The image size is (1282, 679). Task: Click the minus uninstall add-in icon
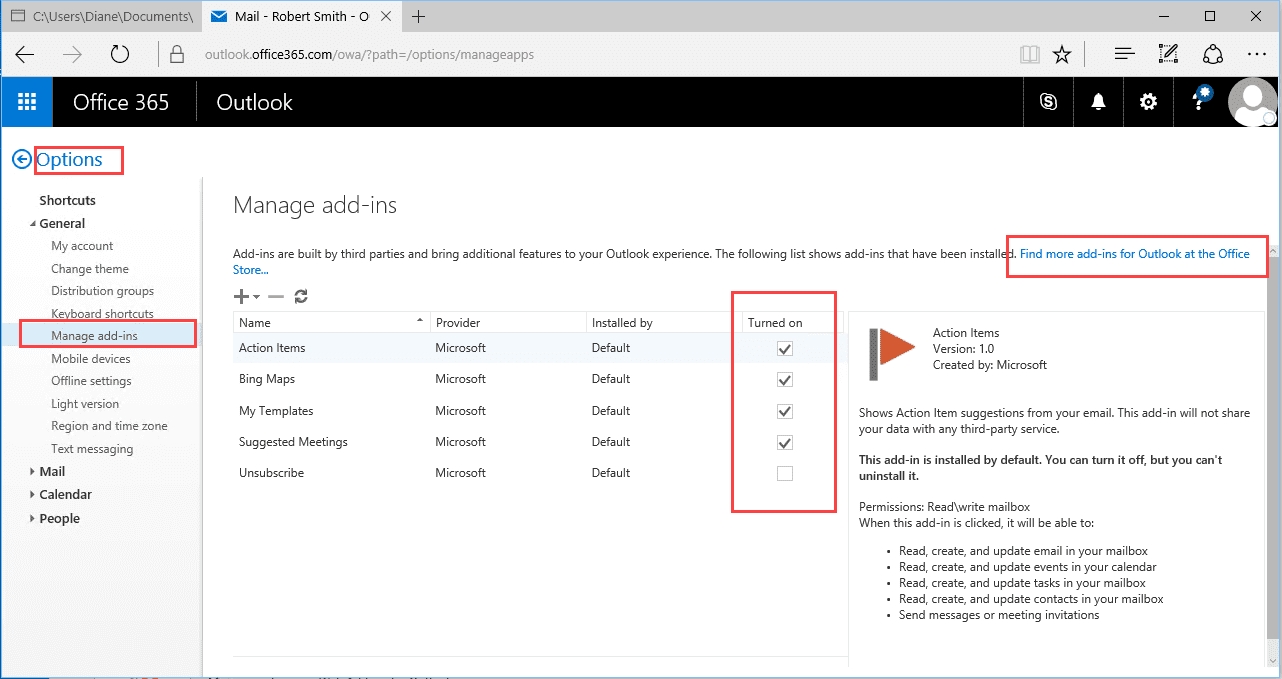[276, 296]
